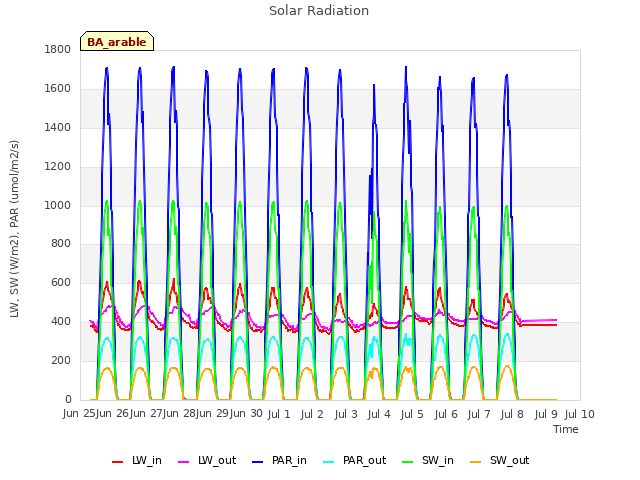
Task: Click the 0 y-axis tick label
Action: [x=68, y=399]
